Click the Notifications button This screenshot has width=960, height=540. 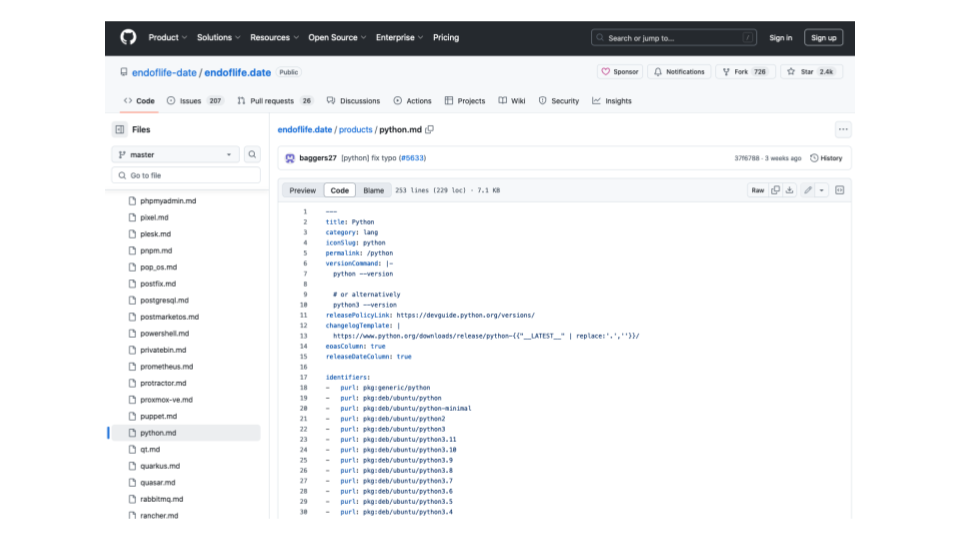coord(679,72)
